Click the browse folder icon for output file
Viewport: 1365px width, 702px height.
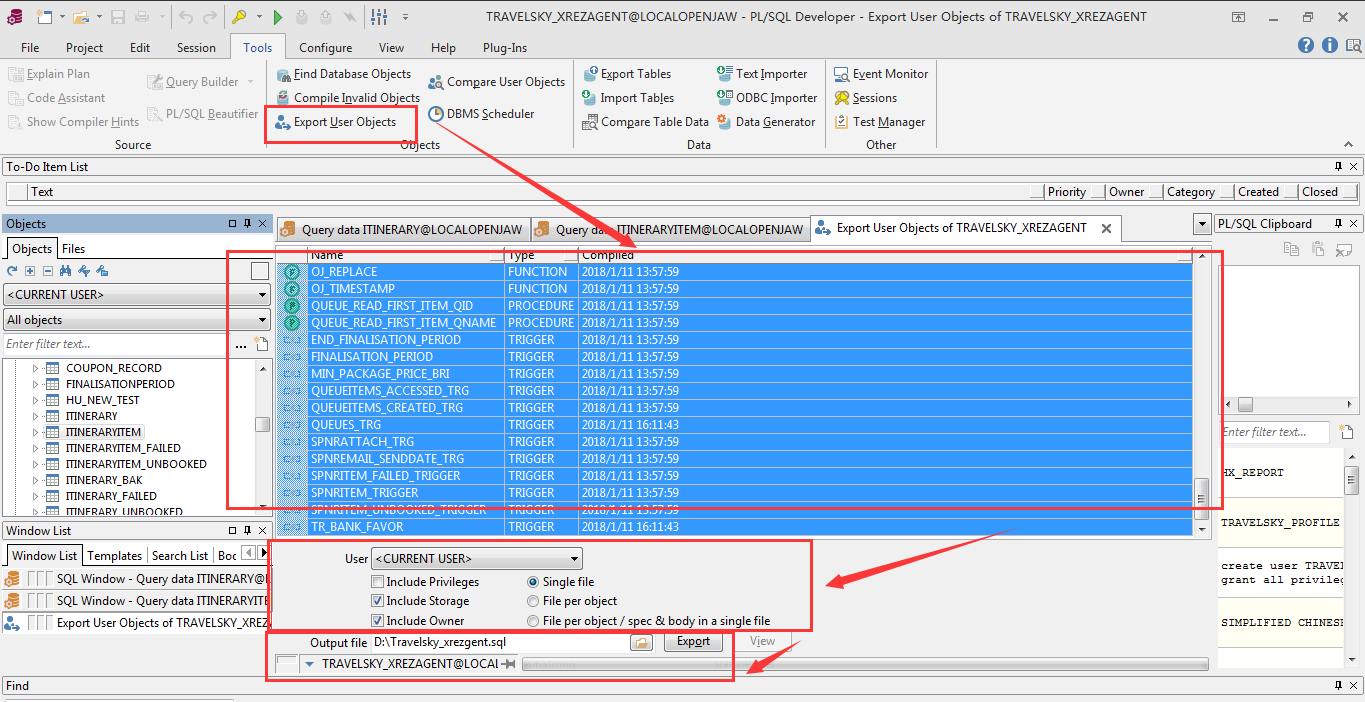click(x=641, y=642)
